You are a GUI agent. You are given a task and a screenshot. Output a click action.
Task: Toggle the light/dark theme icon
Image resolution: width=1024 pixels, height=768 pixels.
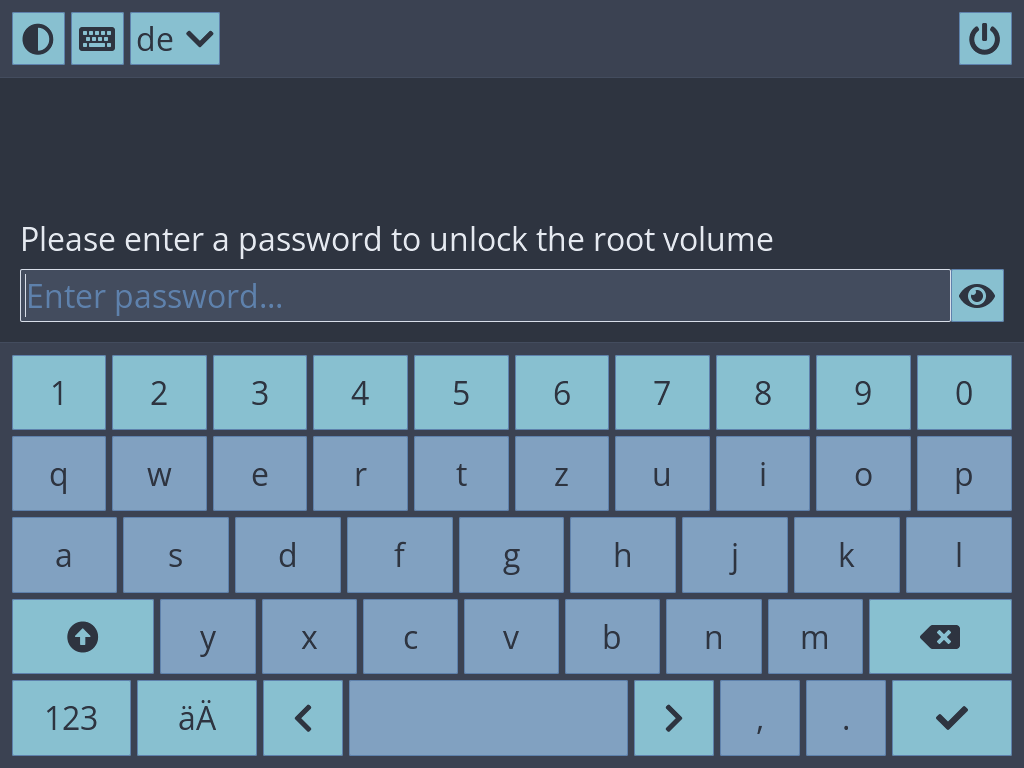coord(38,39)
